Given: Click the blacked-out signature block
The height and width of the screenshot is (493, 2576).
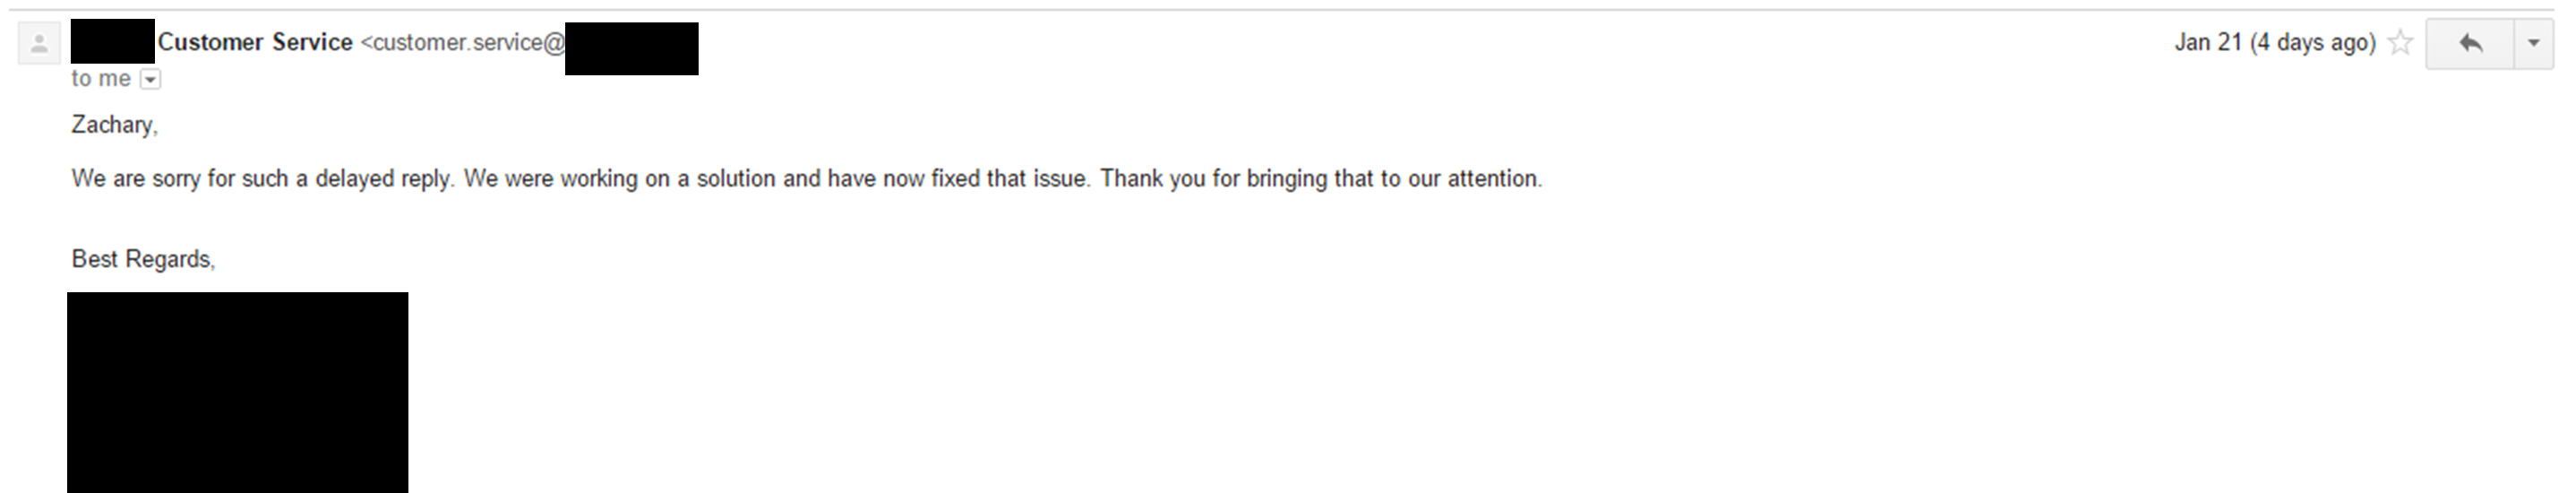Looking at the screenshot, I should tap(237, 392).
